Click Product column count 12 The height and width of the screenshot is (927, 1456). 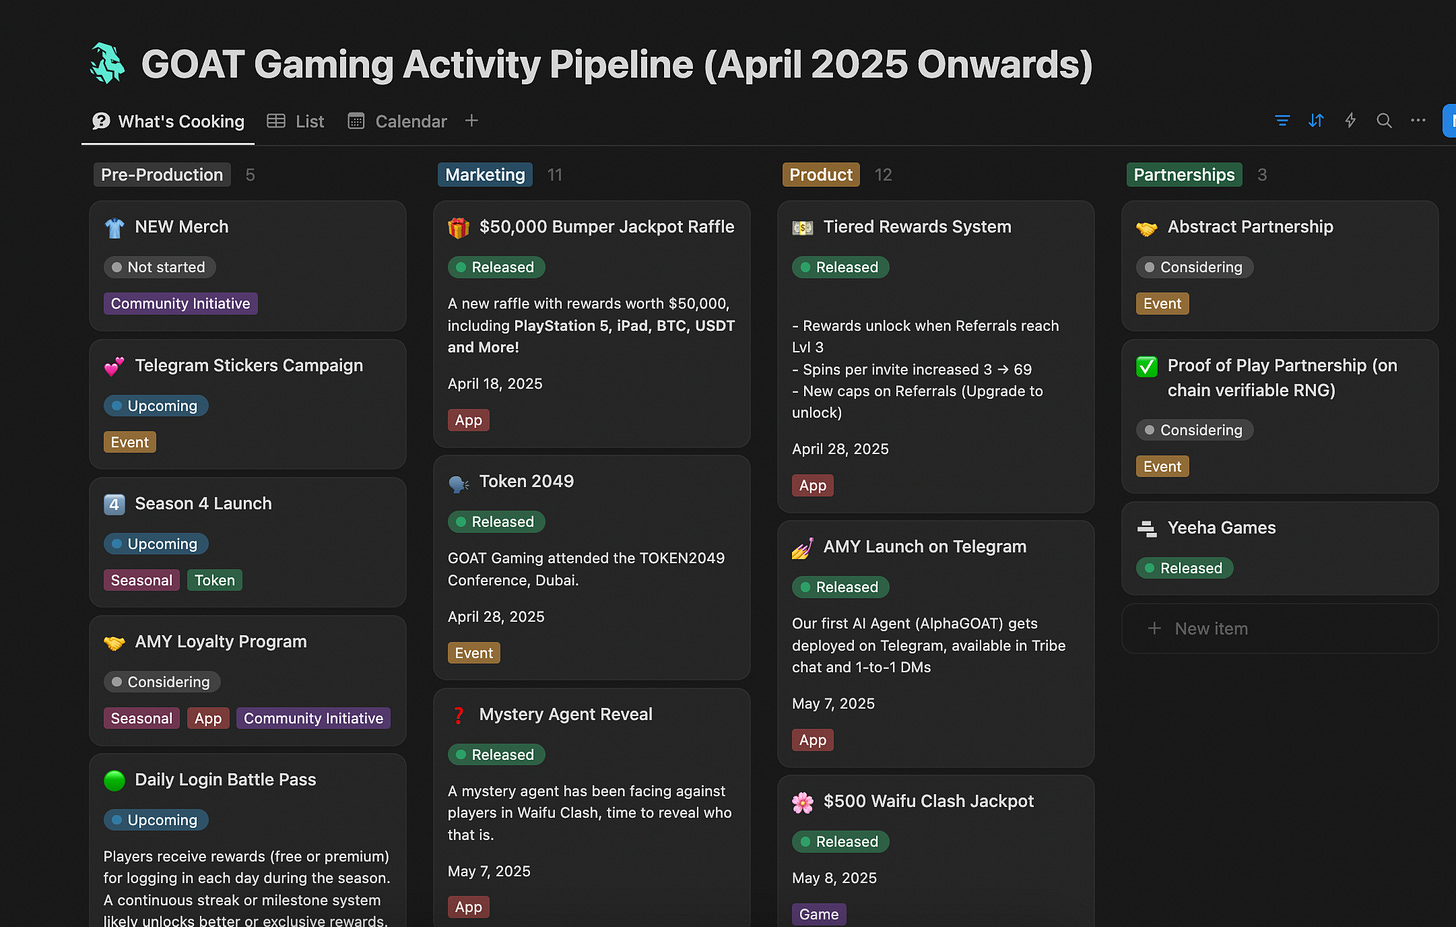coord(883,175)
